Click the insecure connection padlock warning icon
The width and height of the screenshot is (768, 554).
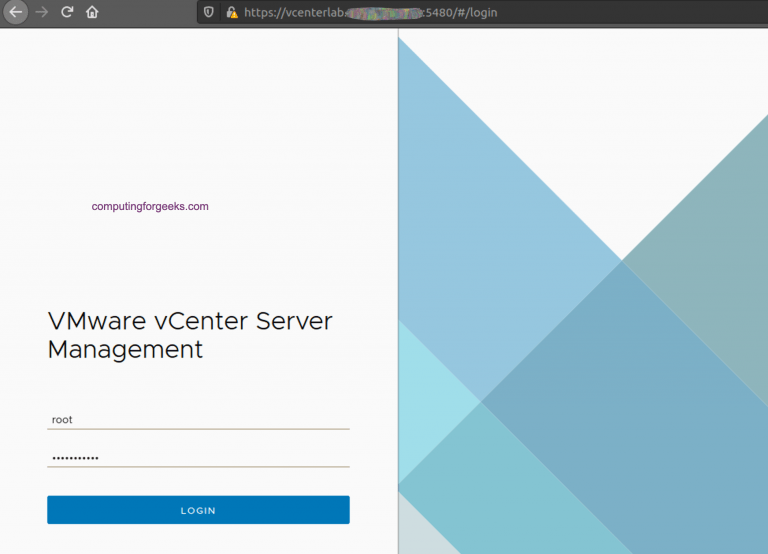point(232,12)
